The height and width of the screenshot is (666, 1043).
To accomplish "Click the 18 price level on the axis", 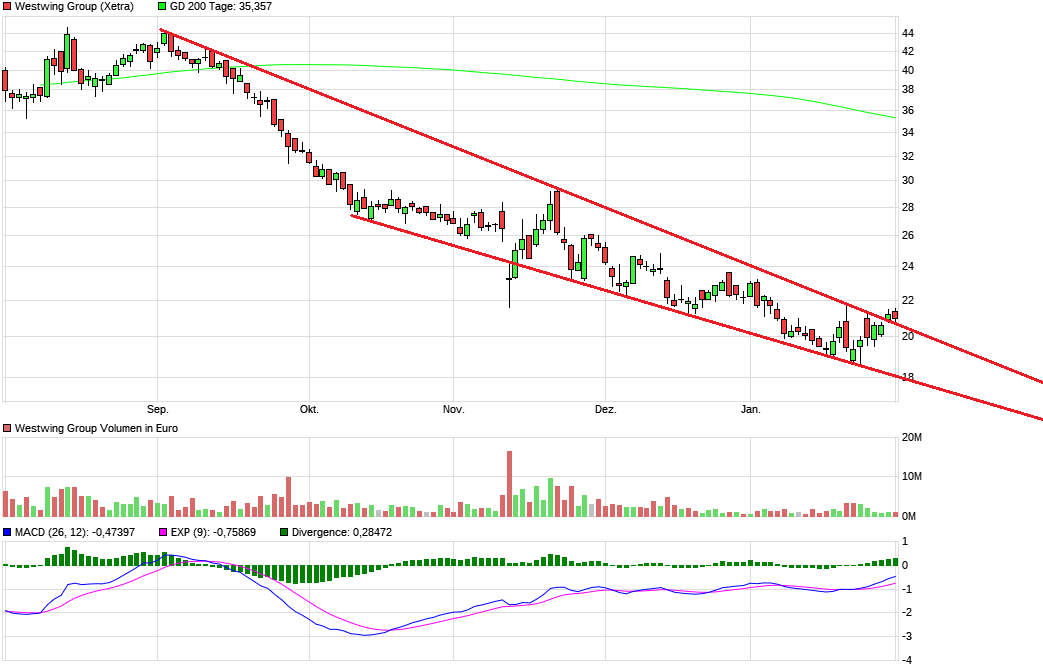I will click(908, 377).
